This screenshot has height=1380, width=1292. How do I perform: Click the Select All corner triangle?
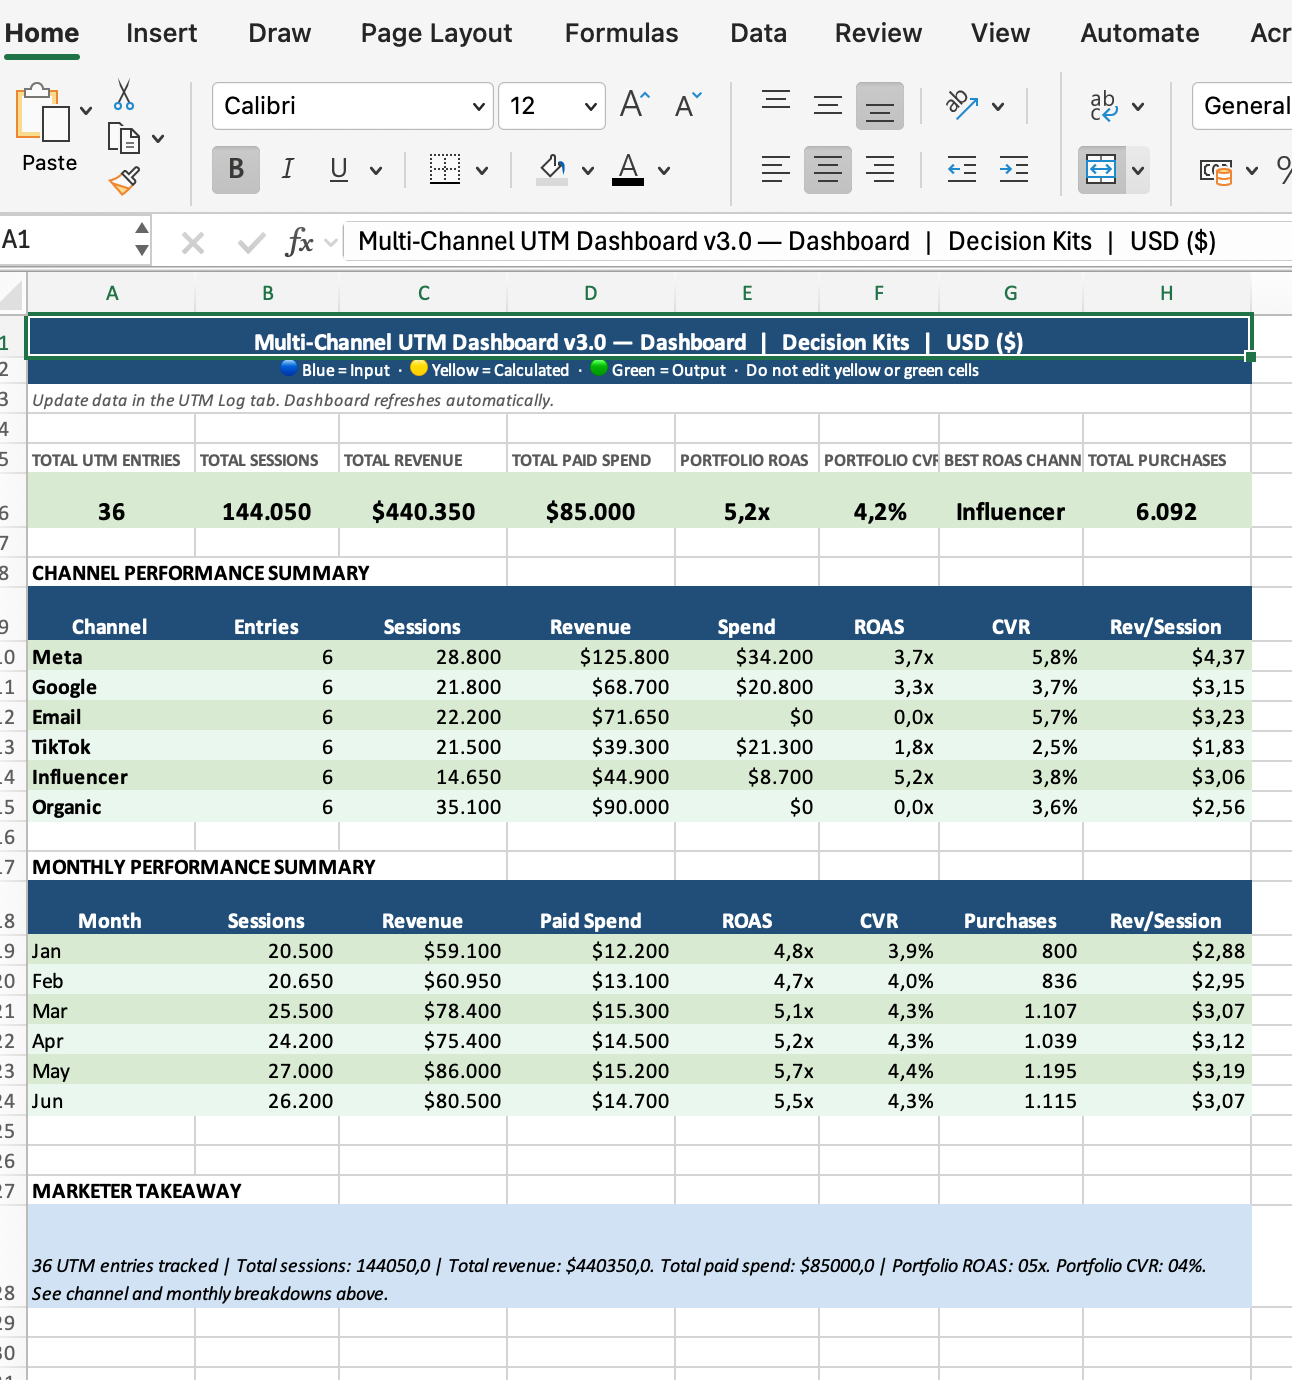click(x=12, y=294)
